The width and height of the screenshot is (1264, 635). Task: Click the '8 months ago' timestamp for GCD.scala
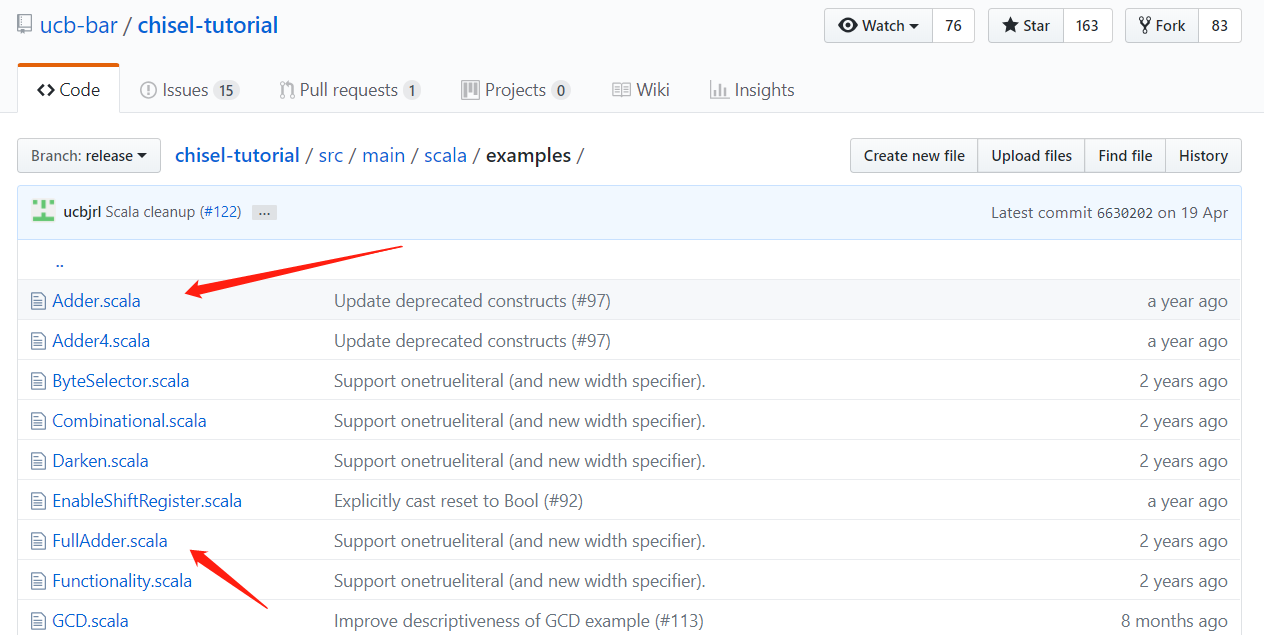[1174, 621]
